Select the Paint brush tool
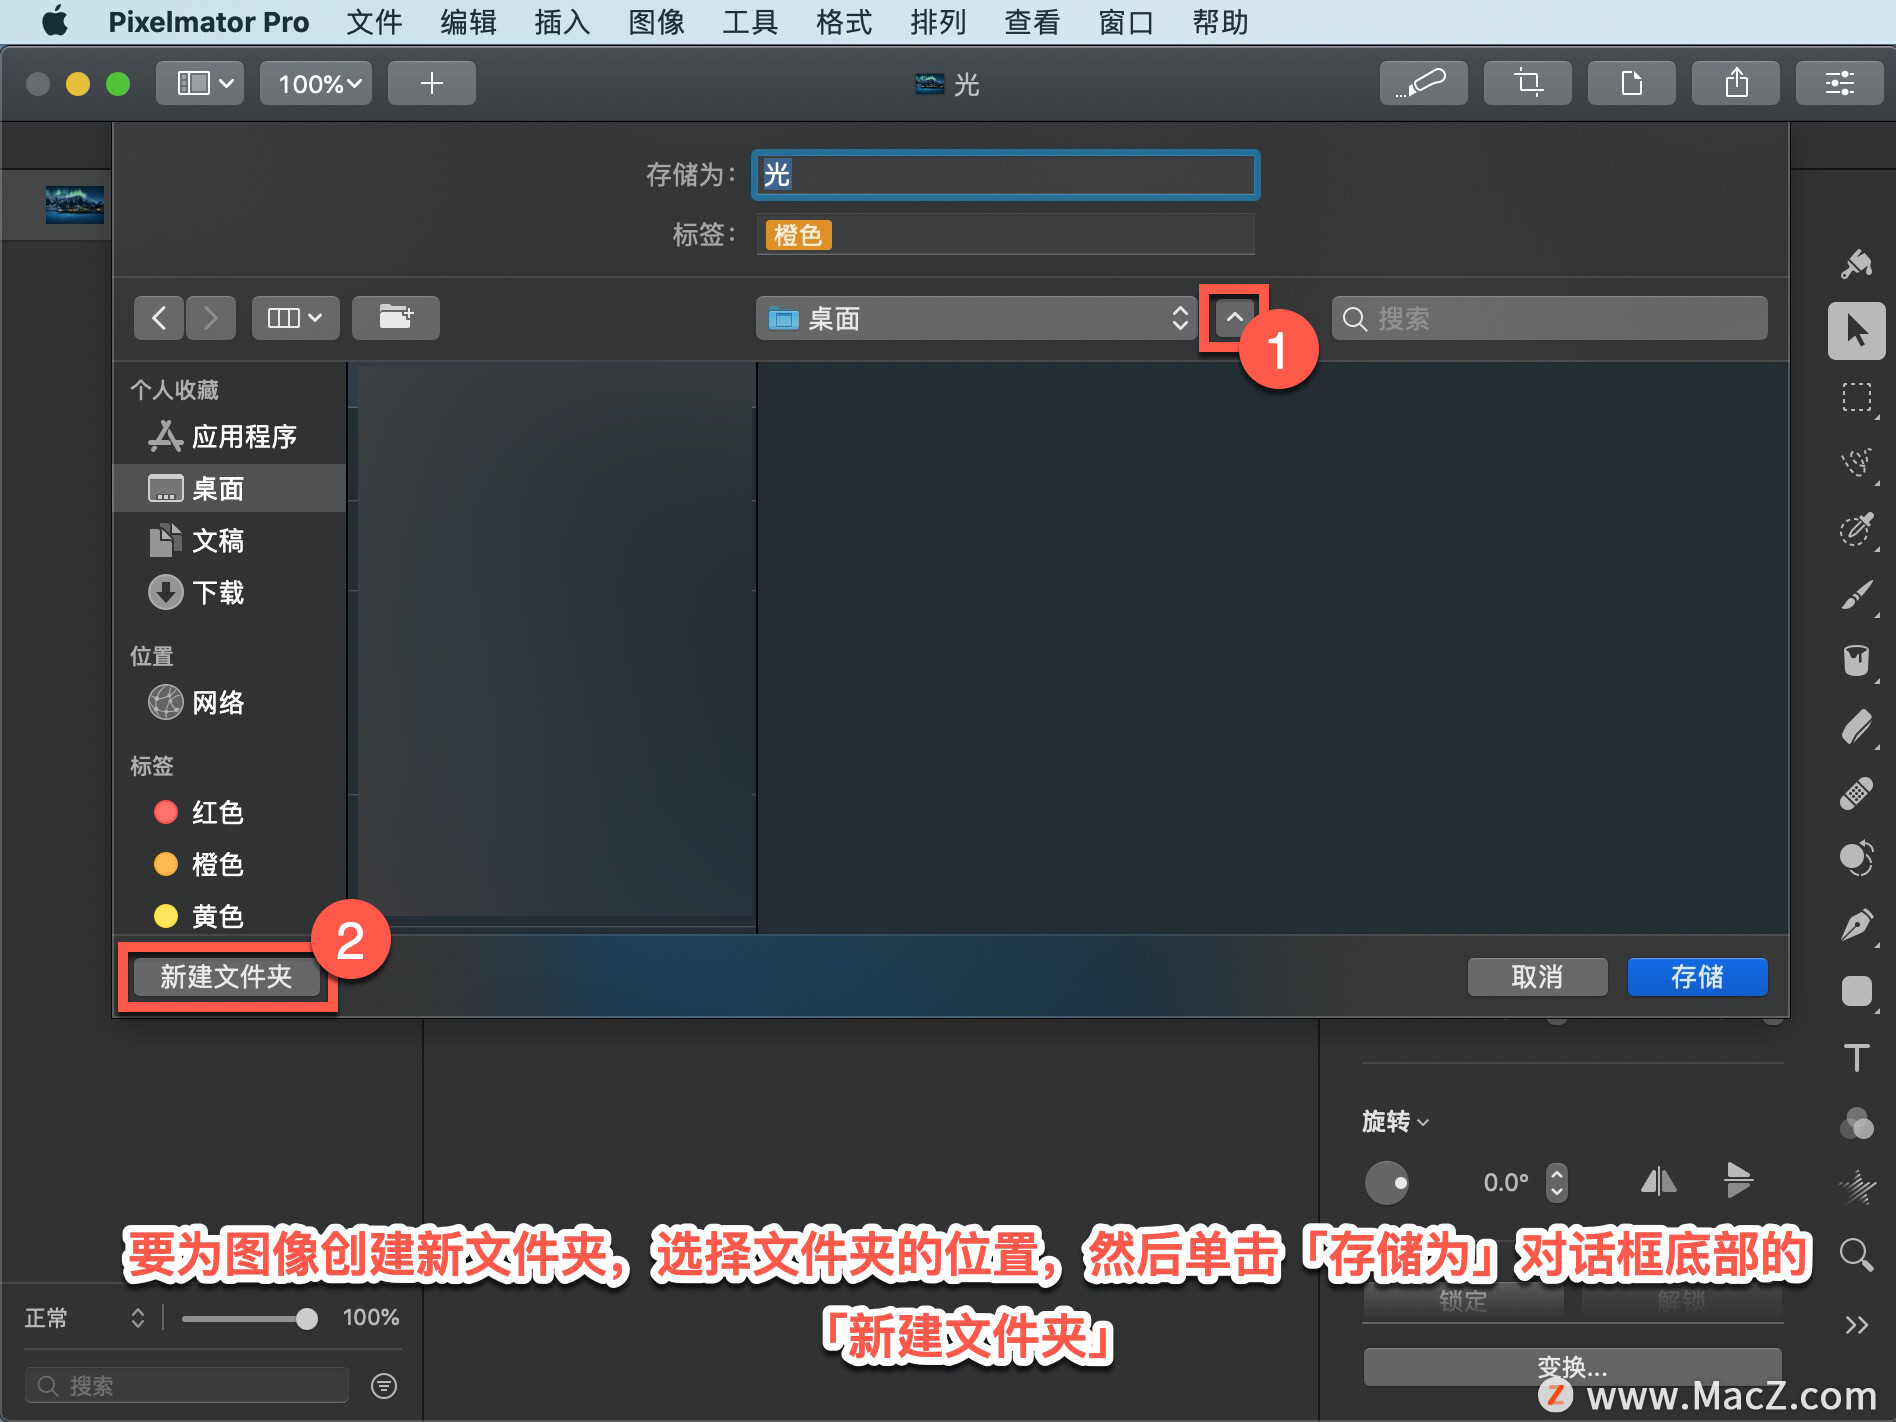This screenshot has height=1422, width=1896. tap(1857, 595)
